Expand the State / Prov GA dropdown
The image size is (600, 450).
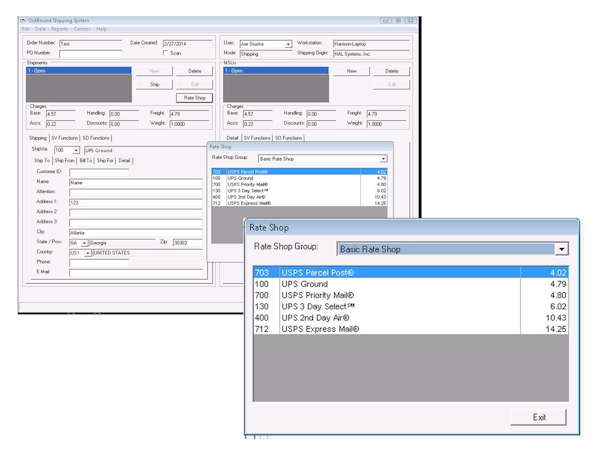coord(85,243)
